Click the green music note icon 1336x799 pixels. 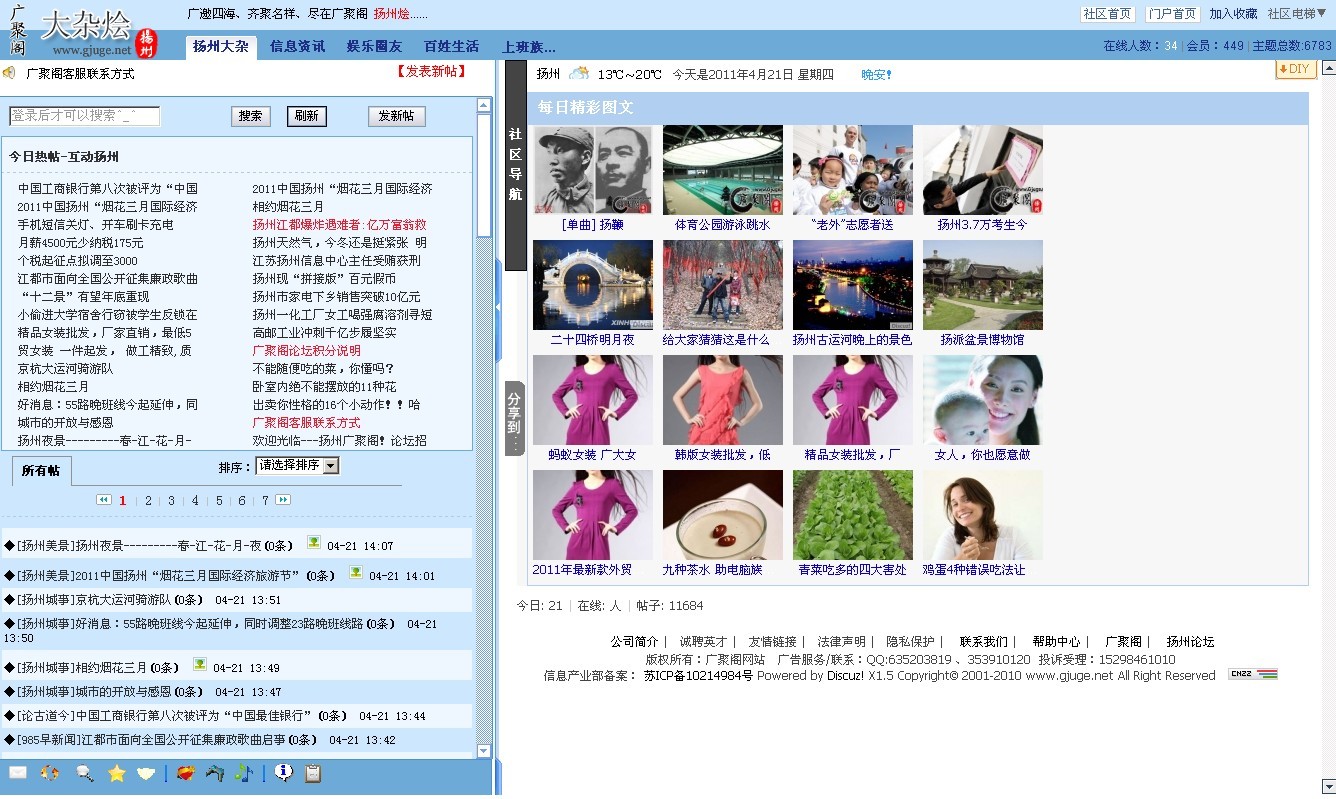coord(243,773)
